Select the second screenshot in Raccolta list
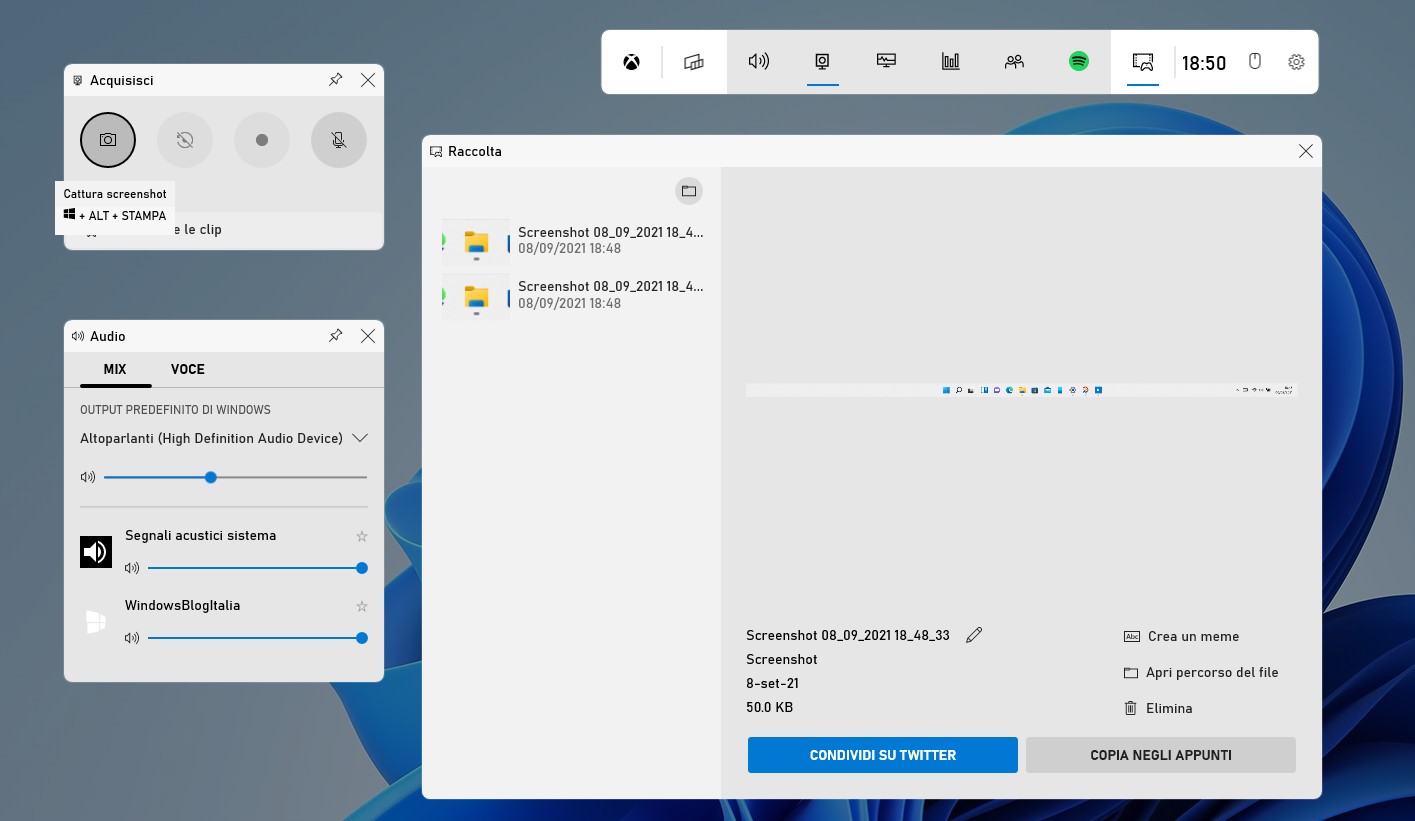The image size is (1415, 821). [574, 295]
